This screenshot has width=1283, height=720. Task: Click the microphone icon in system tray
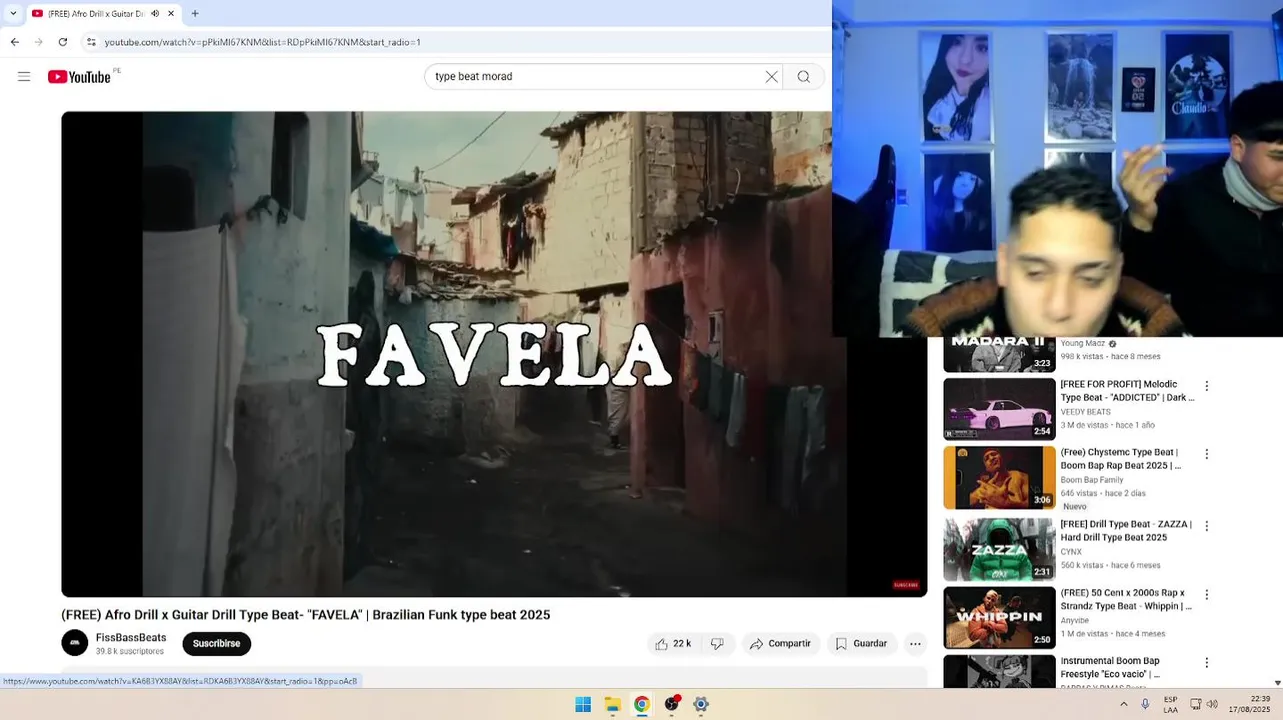tap(1145, 705)
